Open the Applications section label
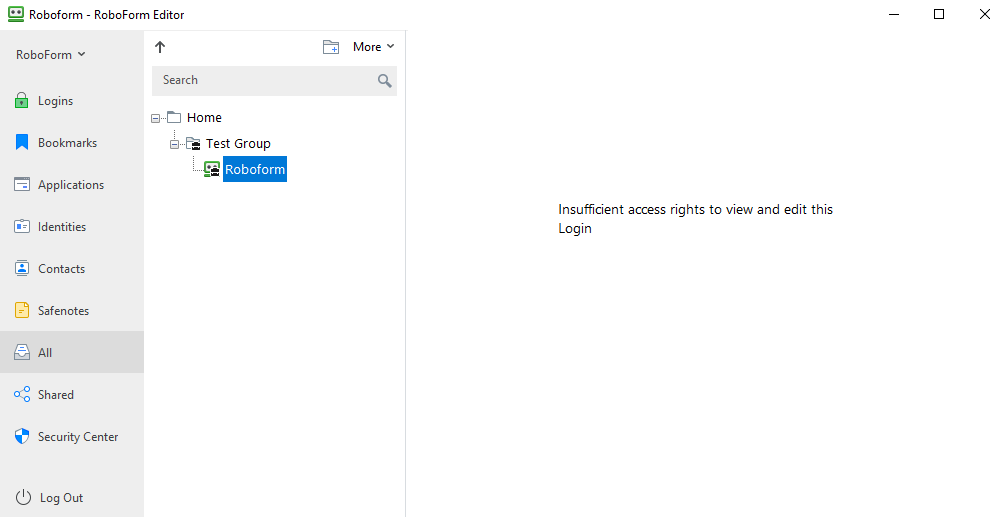The height and width of the screenshot is (517, 1008). click(x=71, y=185)
